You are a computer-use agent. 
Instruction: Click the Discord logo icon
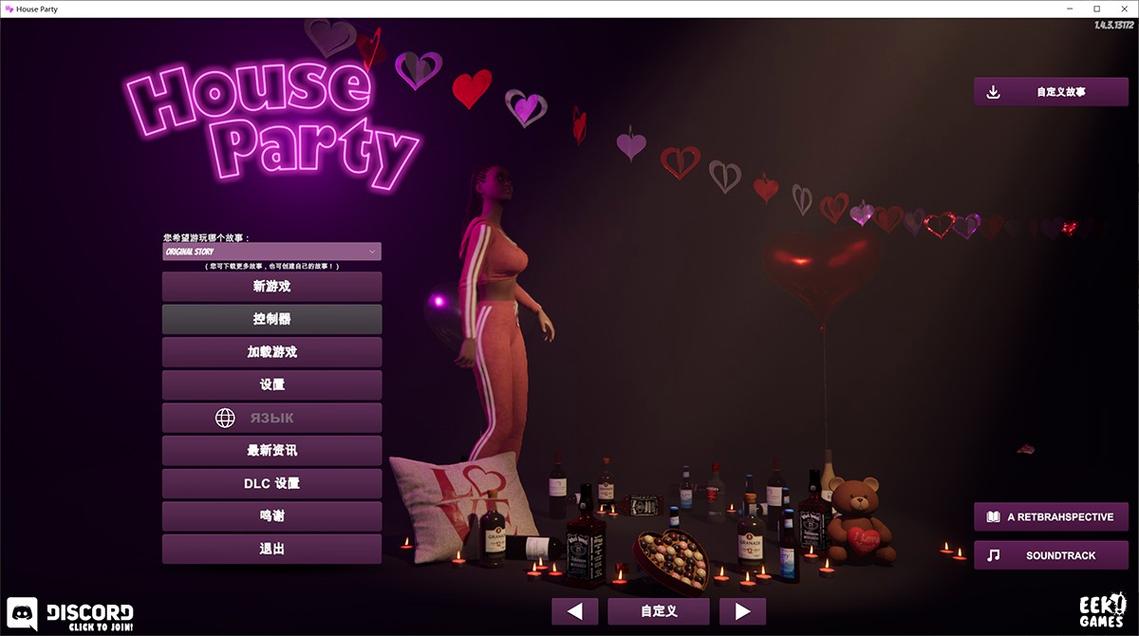23,614
